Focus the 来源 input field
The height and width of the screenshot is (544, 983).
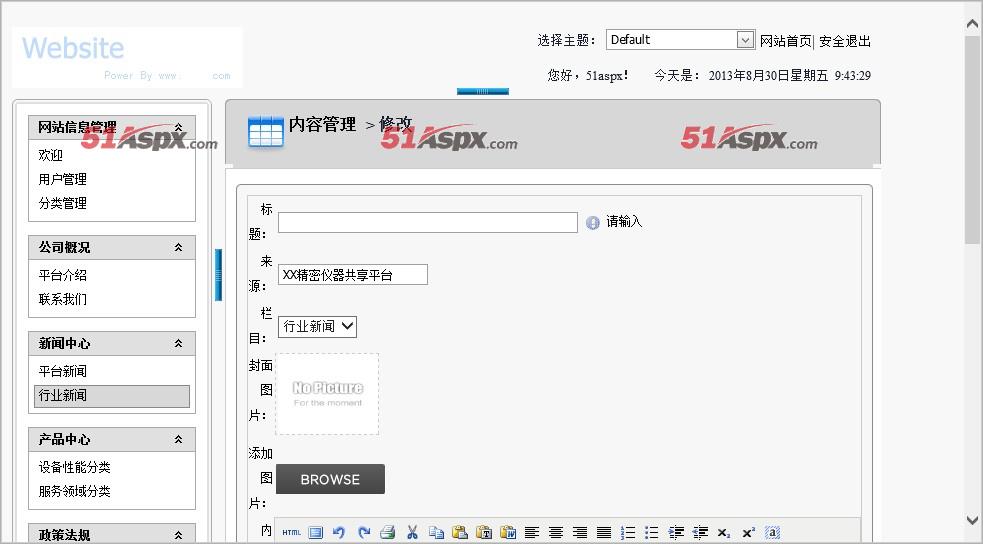pos(353,275)
